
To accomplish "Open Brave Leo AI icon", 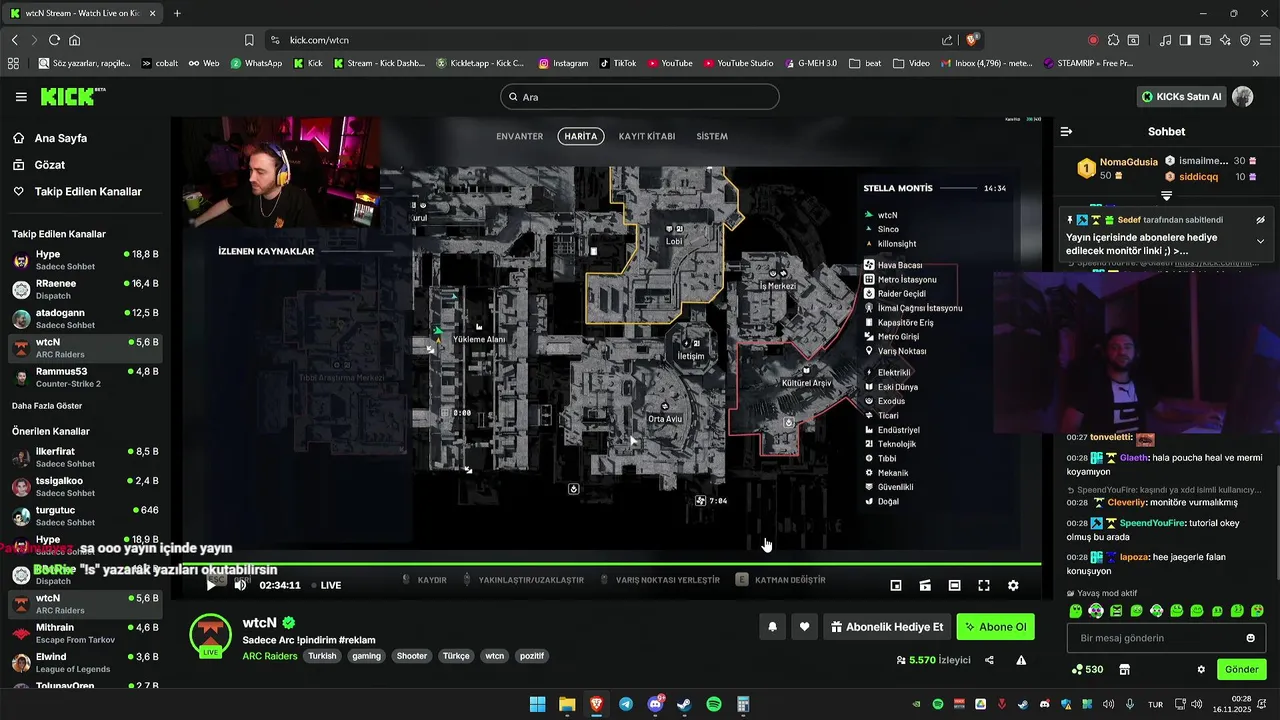I will 1225,40.
